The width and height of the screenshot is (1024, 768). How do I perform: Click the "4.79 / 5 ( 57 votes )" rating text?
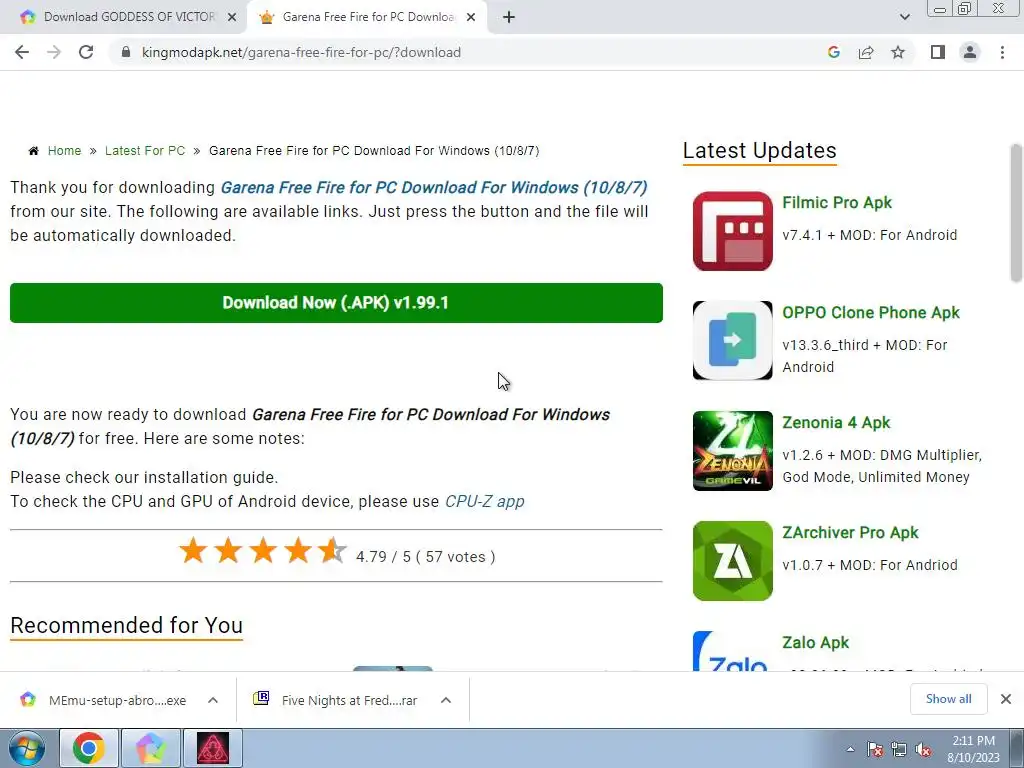[x=426, y=557]
